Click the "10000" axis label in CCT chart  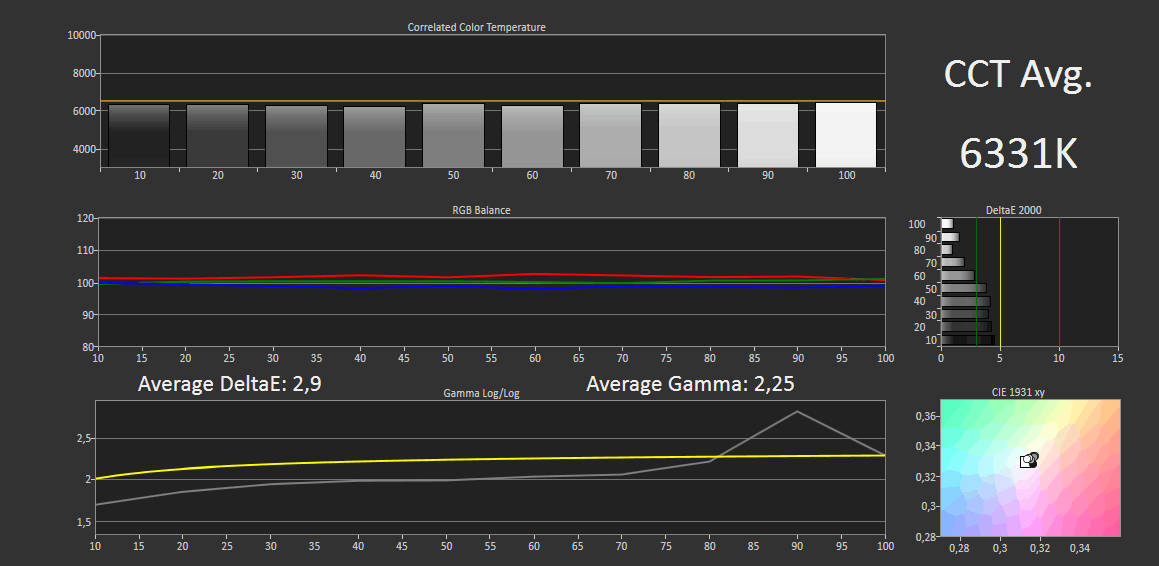pyautogui.click(x=81, y=35)
